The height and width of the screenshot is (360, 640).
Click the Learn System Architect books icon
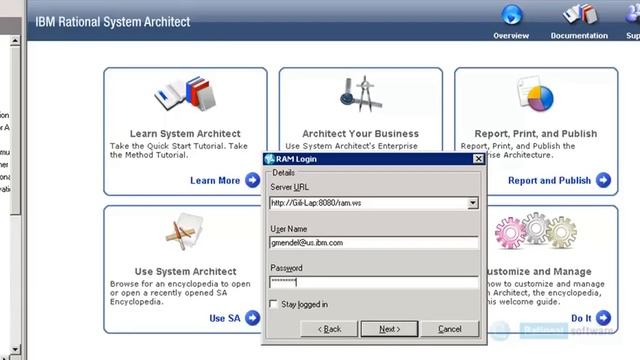tap(185, 94)
